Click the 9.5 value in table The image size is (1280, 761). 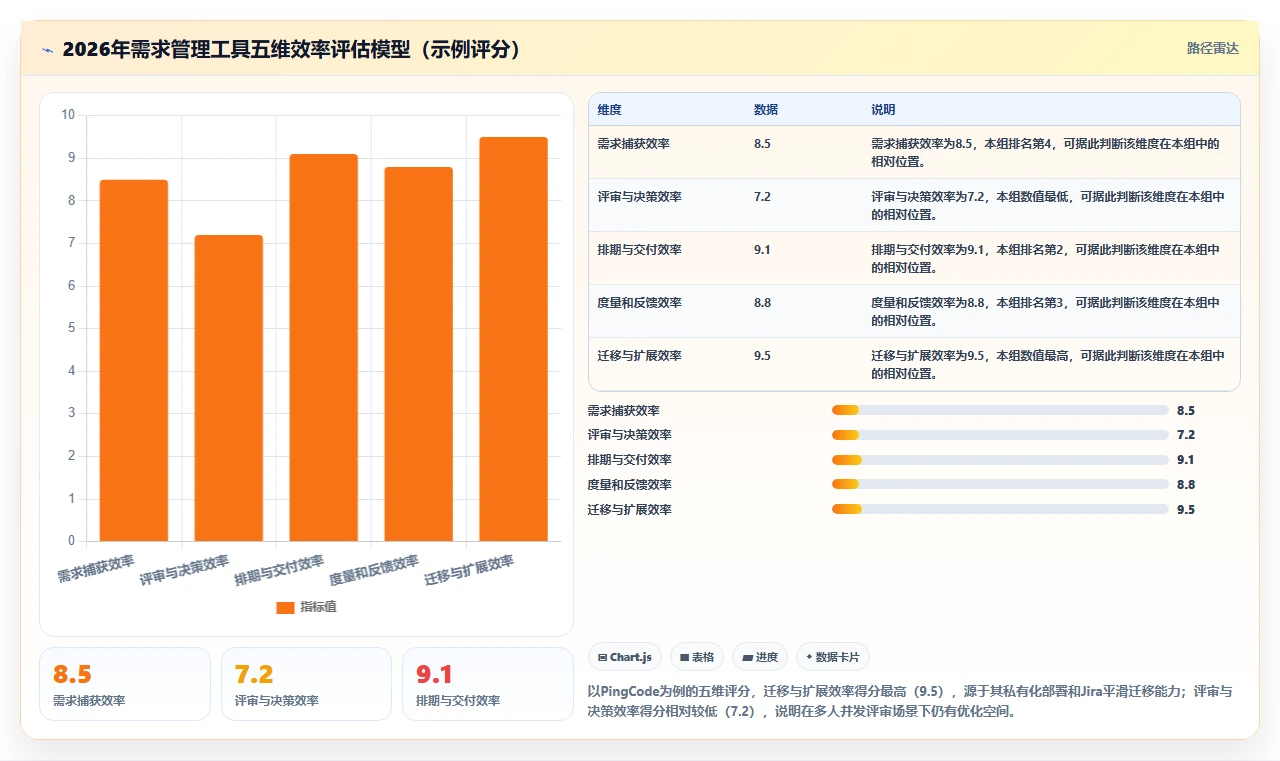point(762,356)
